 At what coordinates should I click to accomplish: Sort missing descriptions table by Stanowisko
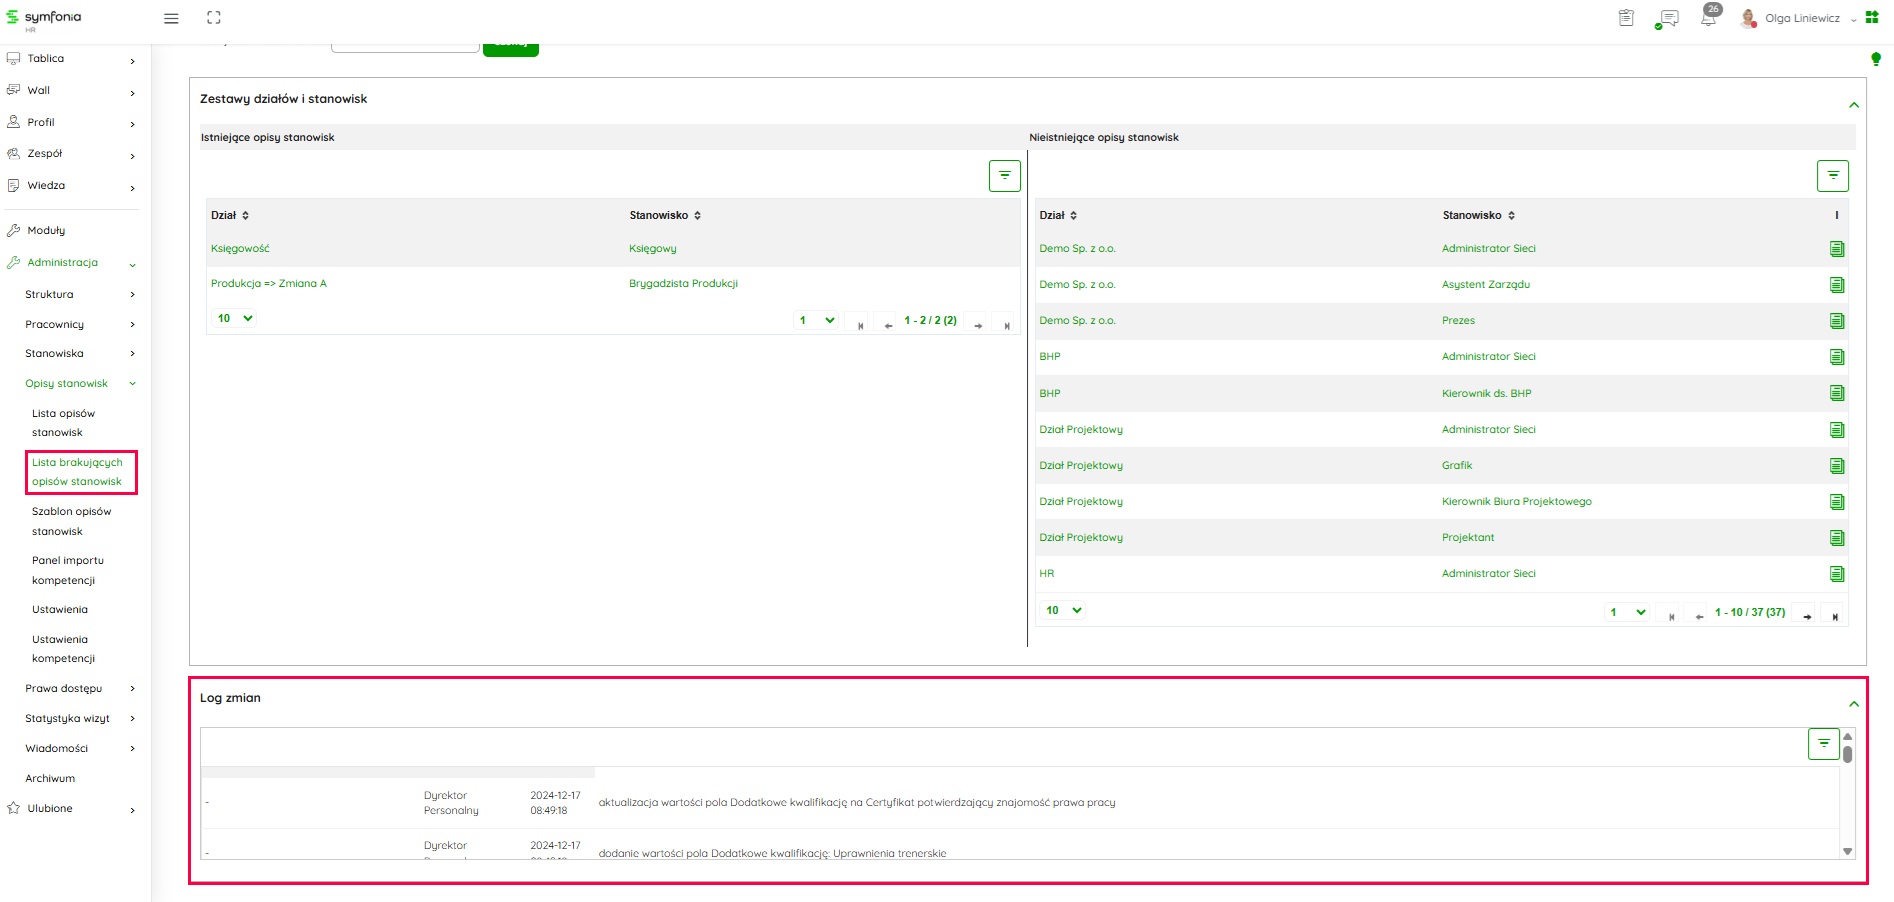click(x=1478, y=215)
